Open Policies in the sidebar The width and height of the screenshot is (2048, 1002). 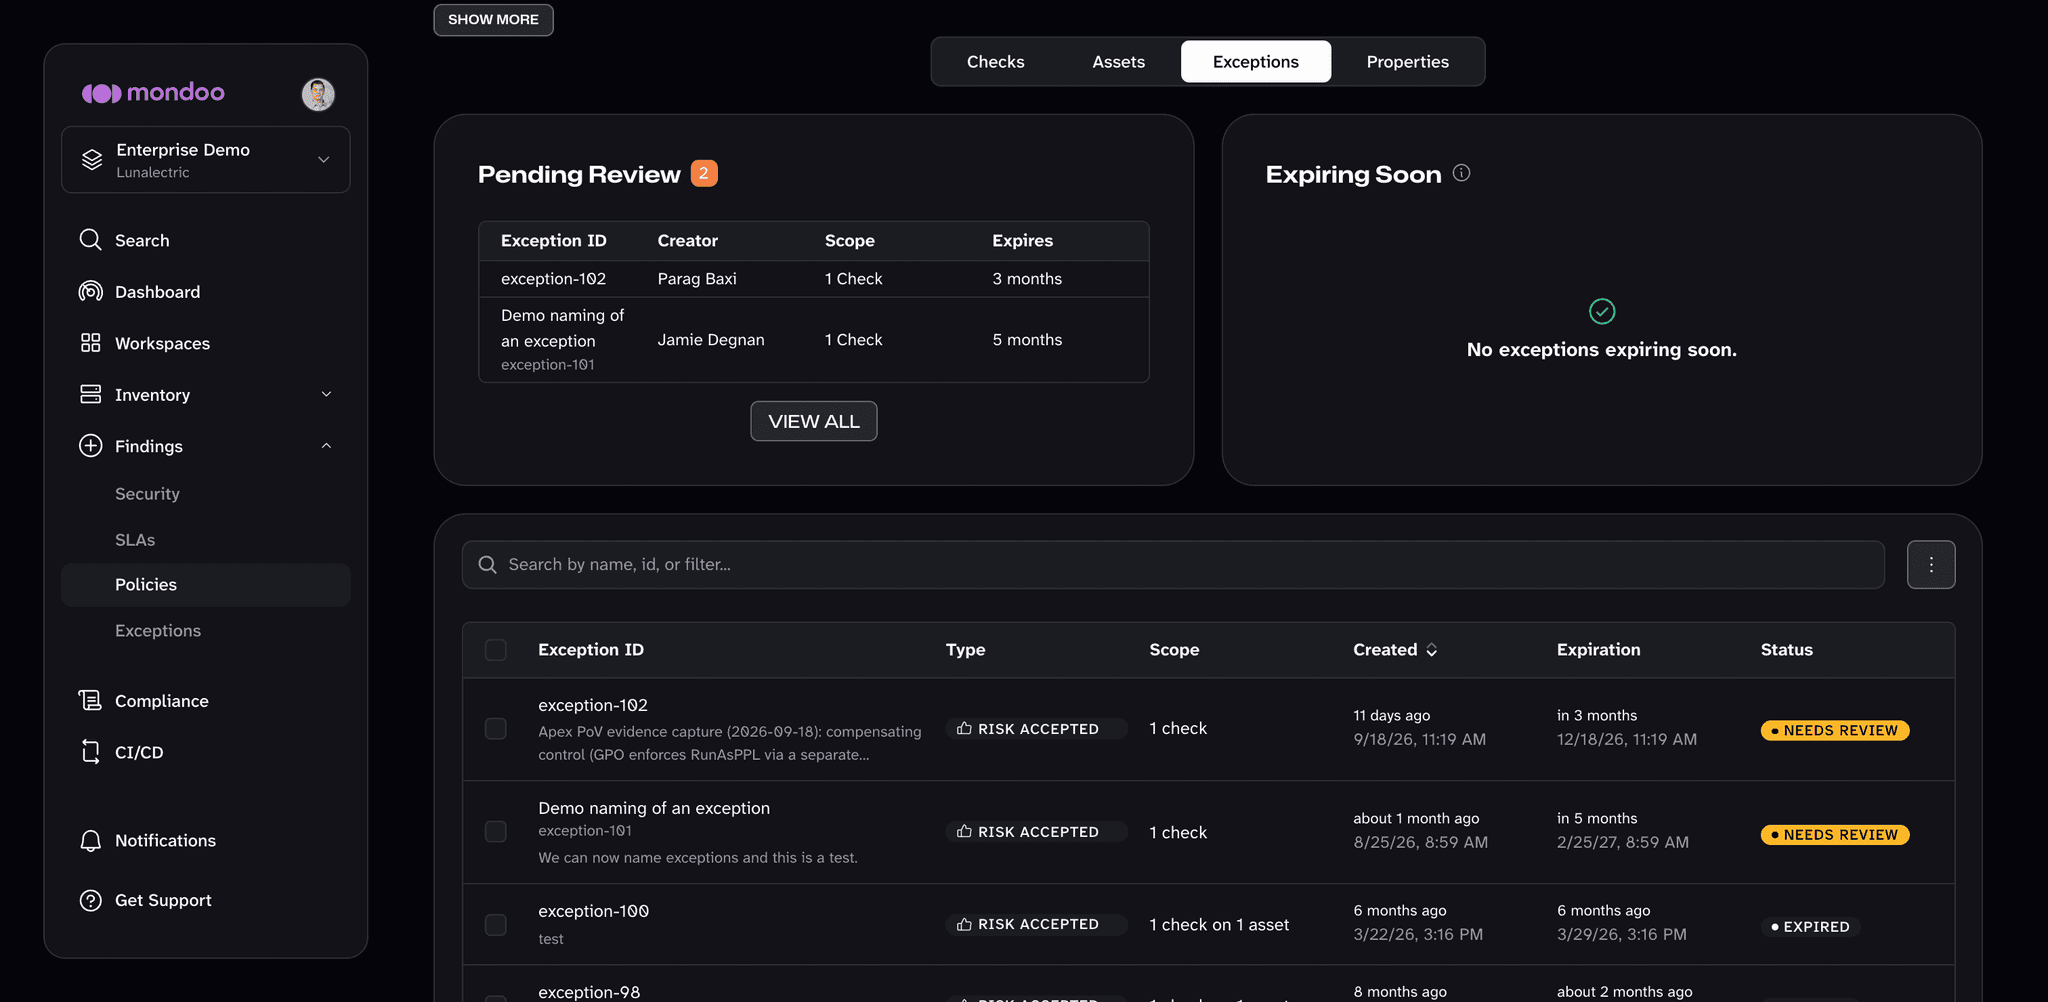coord(206,585)
